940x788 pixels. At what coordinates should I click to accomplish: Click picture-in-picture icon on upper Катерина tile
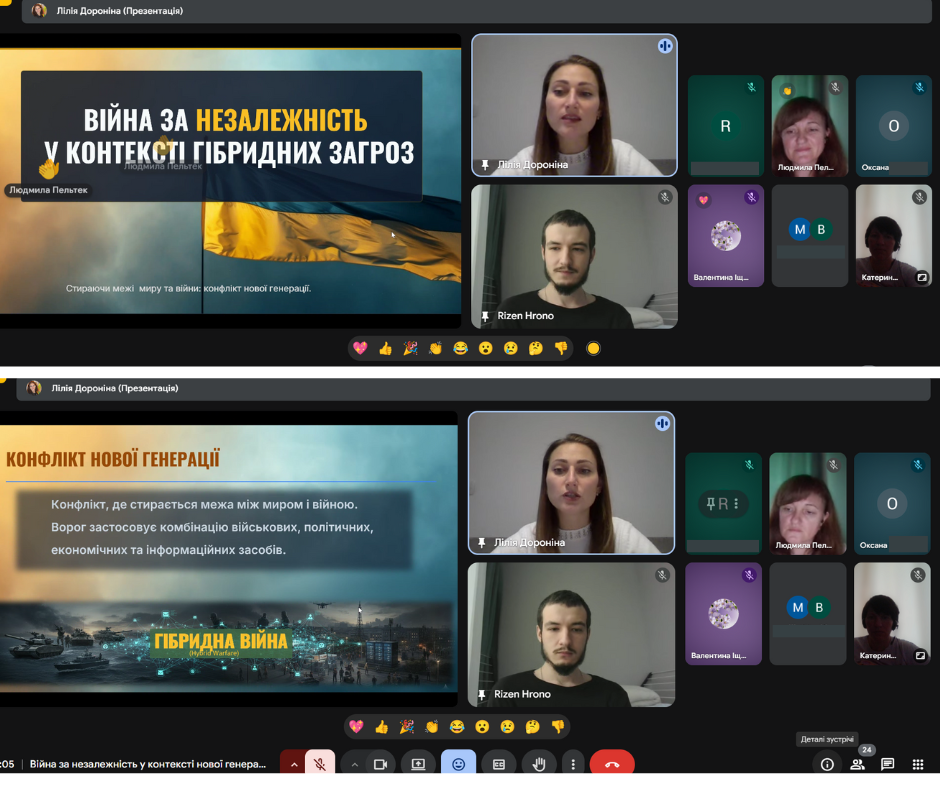(921, 278)
